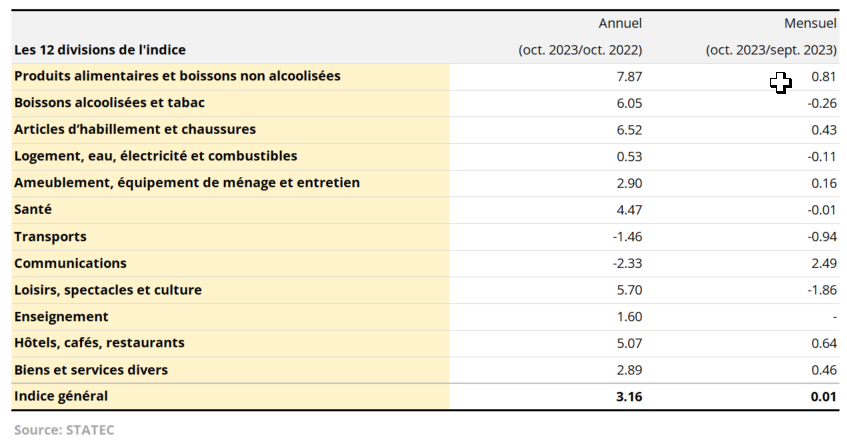Select the Indice général annual value 3.16
The height and width of the screenshot is (442, 847).
click(629, 396)
